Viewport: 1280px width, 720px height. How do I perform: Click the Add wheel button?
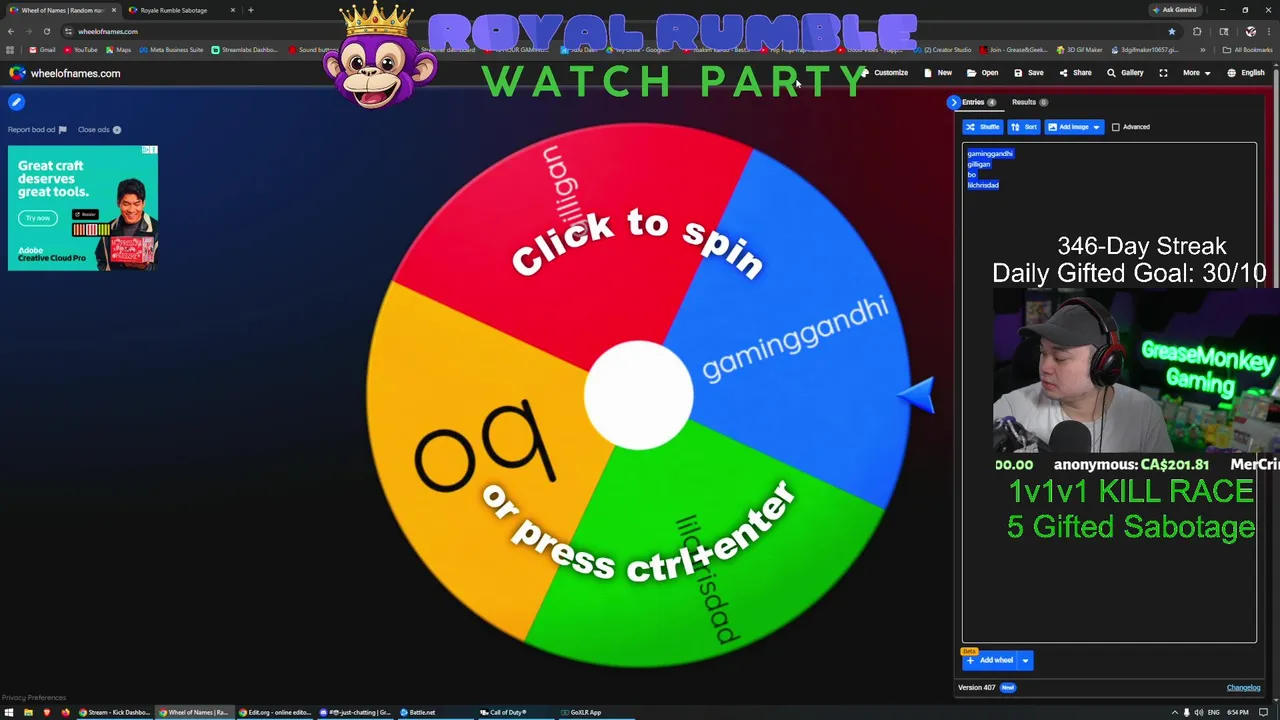pyautogui.click(x=990, y=660)
